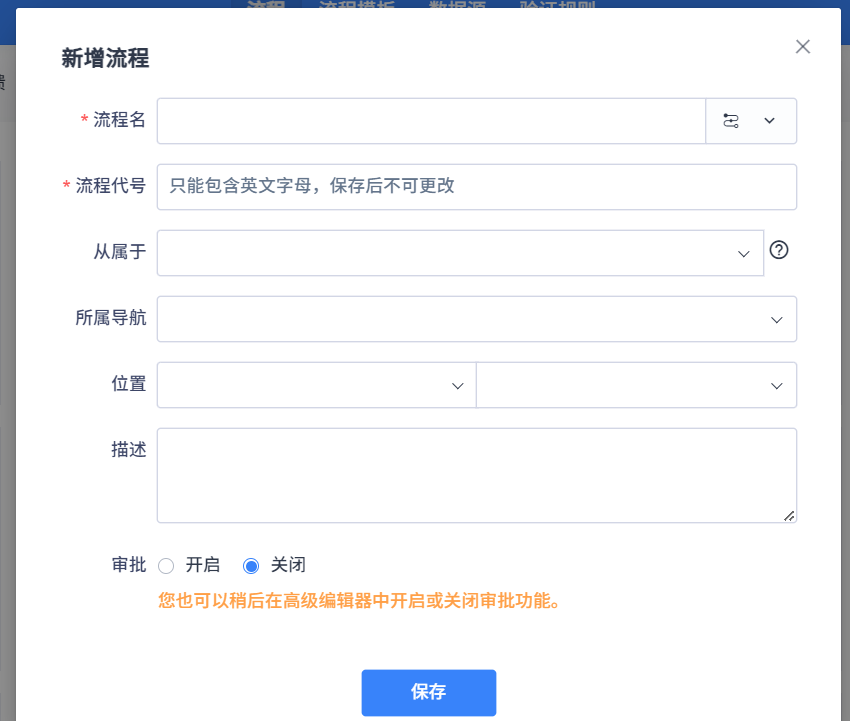Select the 流程 tab at top

click(266, 5)
